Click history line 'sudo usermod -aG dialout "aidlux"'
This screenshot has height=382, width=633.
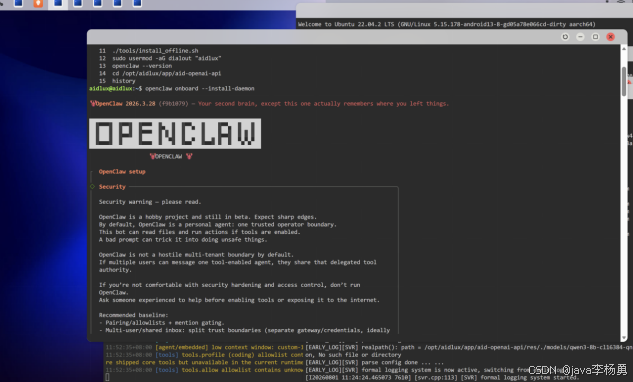click(166, 58)
